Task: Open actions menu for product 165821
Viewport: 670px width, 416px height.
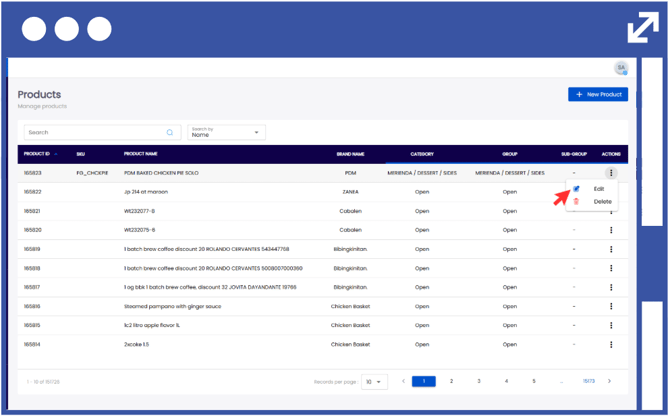Action: tap(611, 211)
